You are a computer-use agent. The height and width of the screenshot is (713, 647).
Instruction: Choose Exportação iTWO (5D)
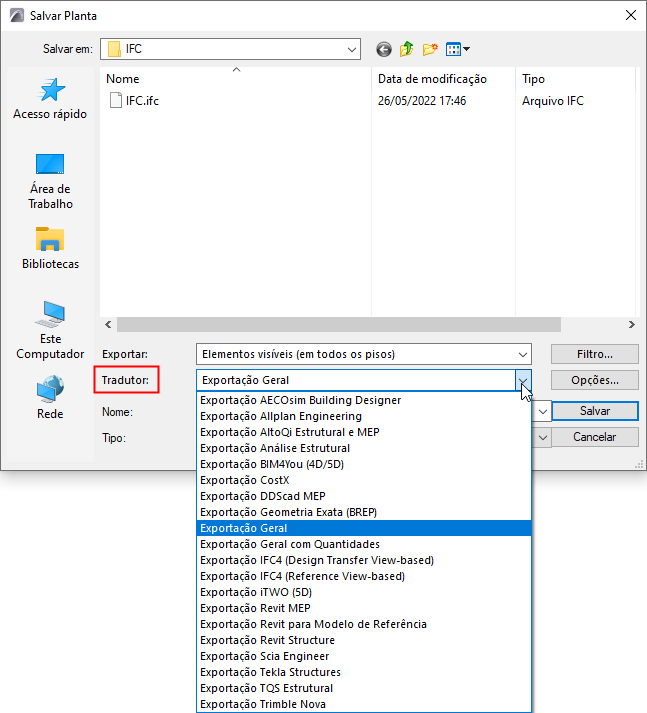point(364,592)
